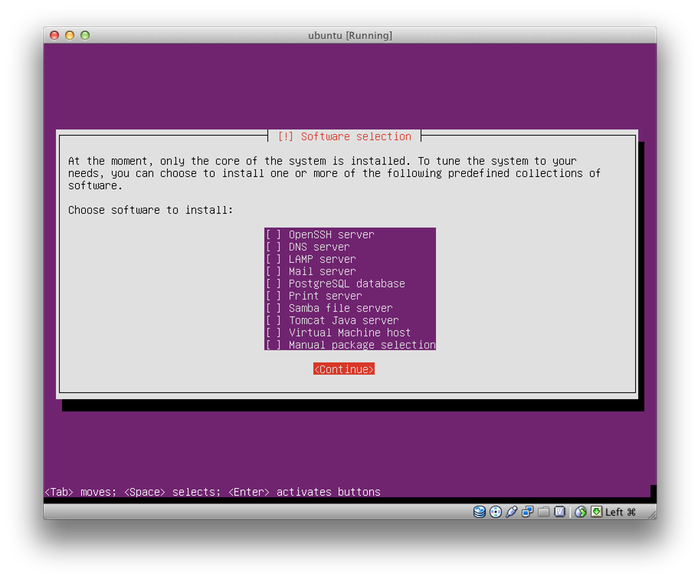Click the USB devices icon
This screenshot has width=700, height=580.
pos(512,512)
